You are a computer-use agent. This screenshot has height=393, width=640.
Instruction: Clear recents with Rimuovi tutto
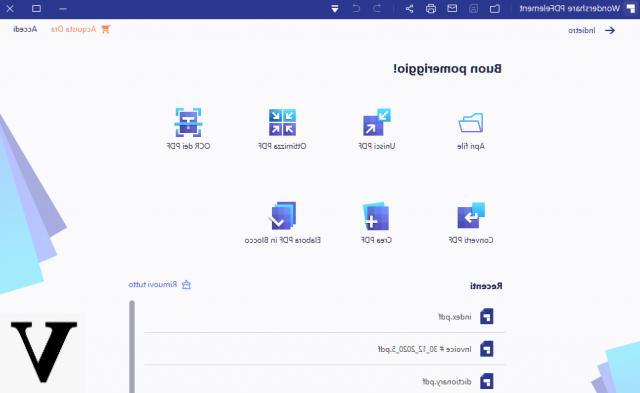point(160,284)
